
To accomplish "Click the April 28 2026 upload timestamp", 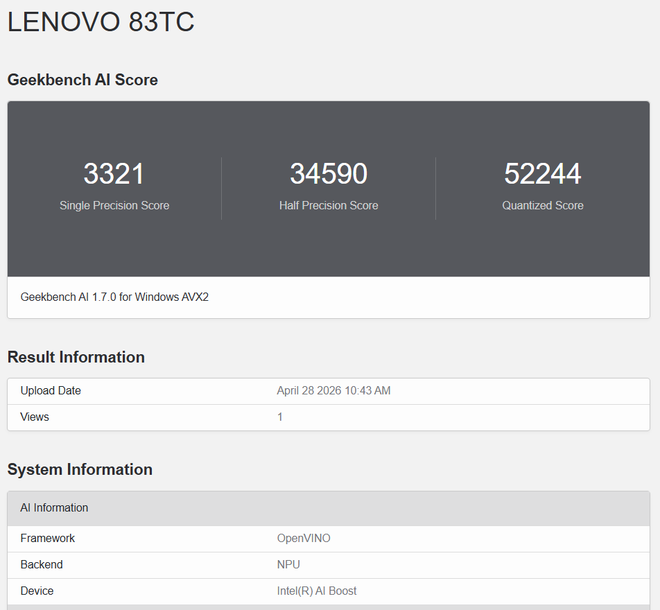I will coord(333,391).
